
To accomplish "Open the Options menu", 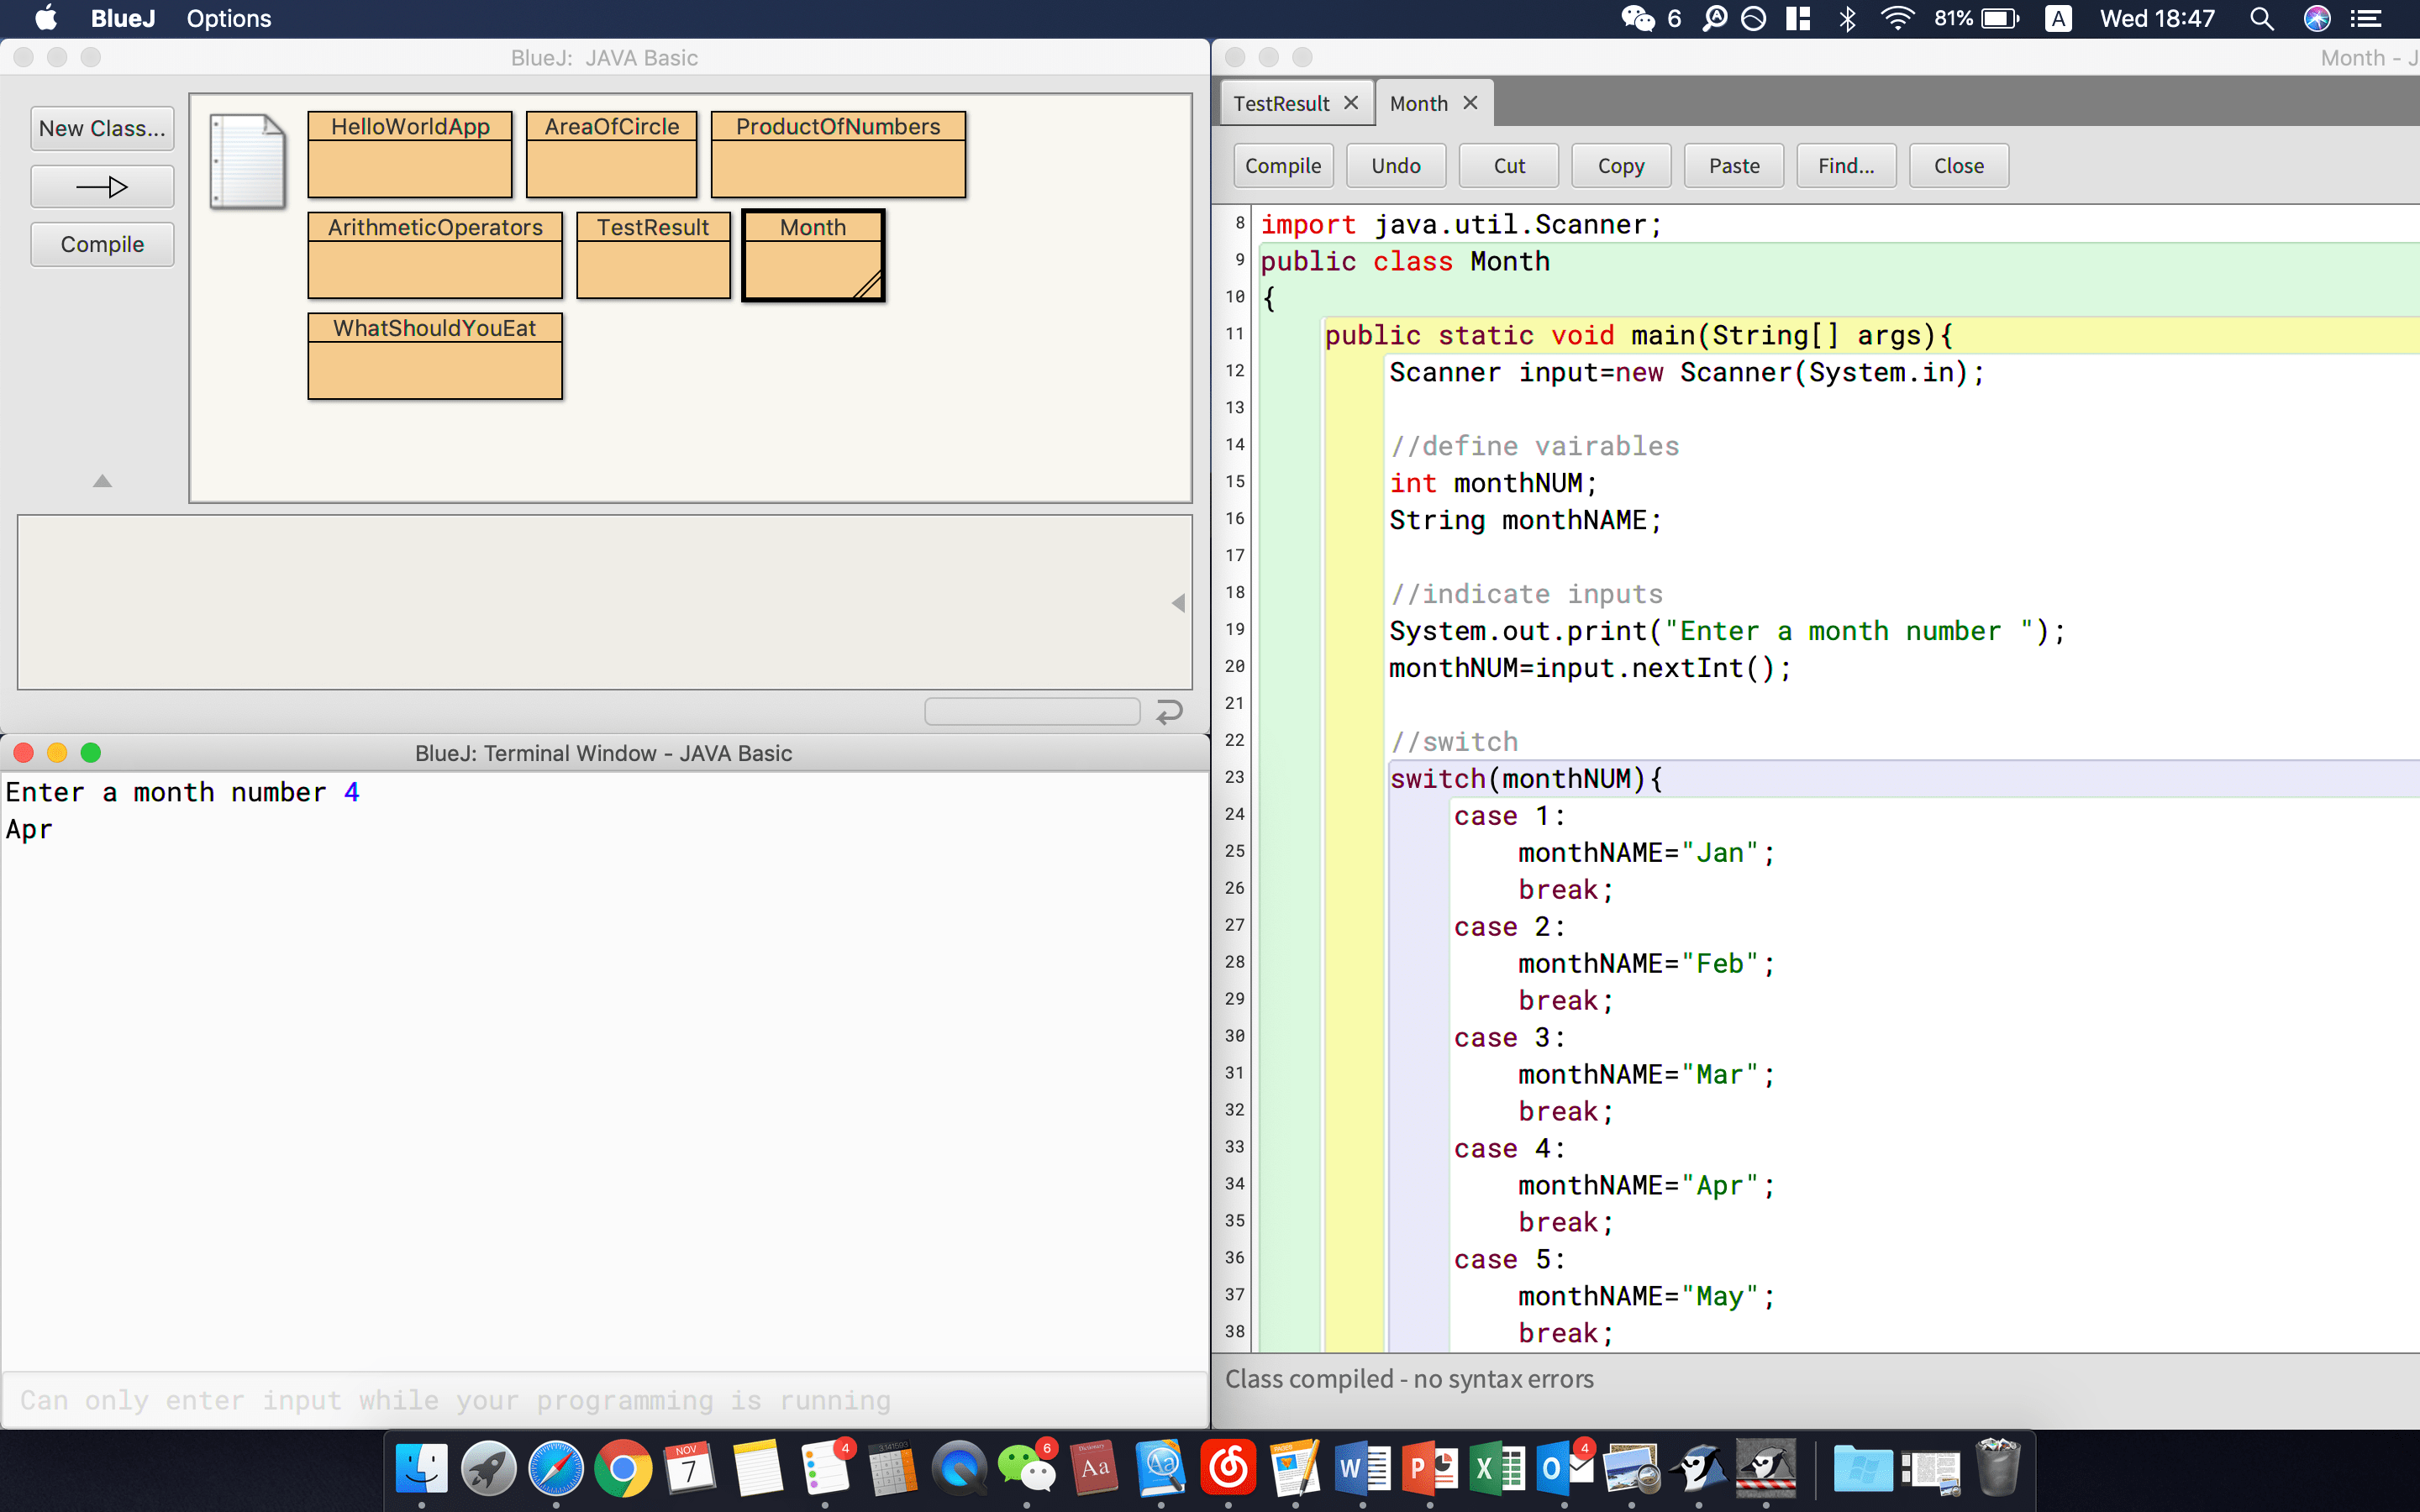I will [228, 19].
